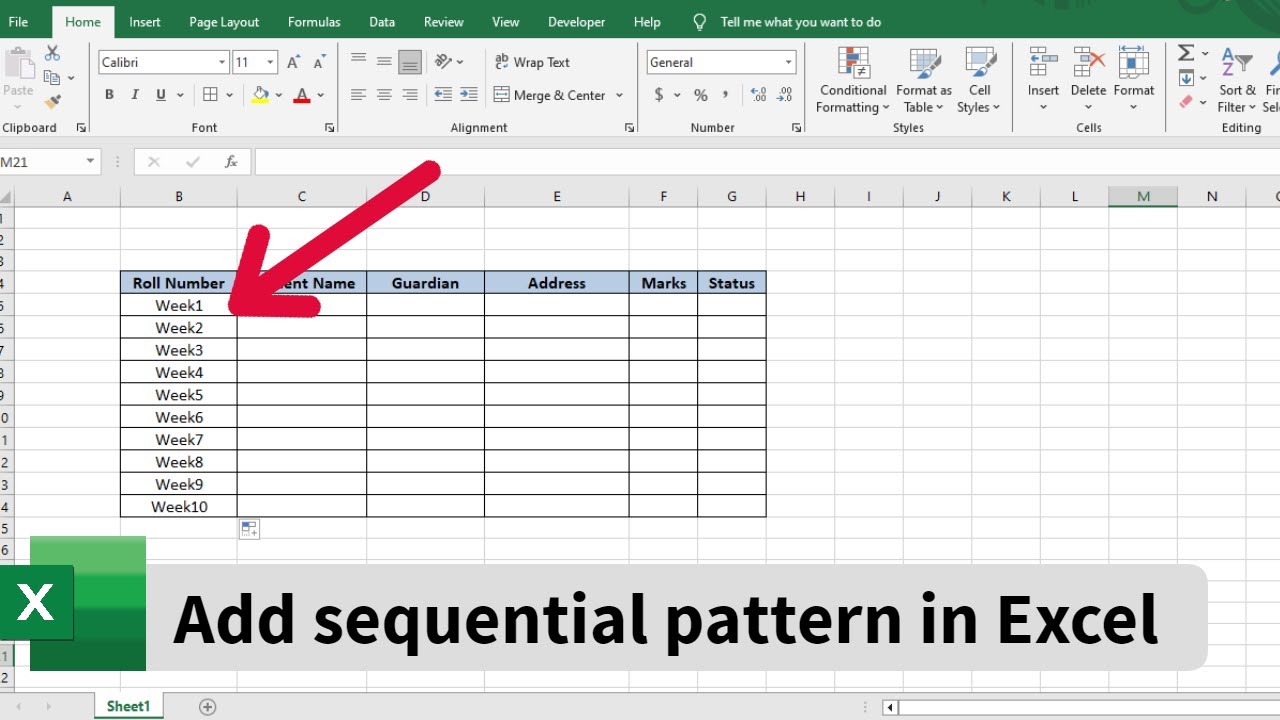Click the Cut scissors icon

[52, 53]
